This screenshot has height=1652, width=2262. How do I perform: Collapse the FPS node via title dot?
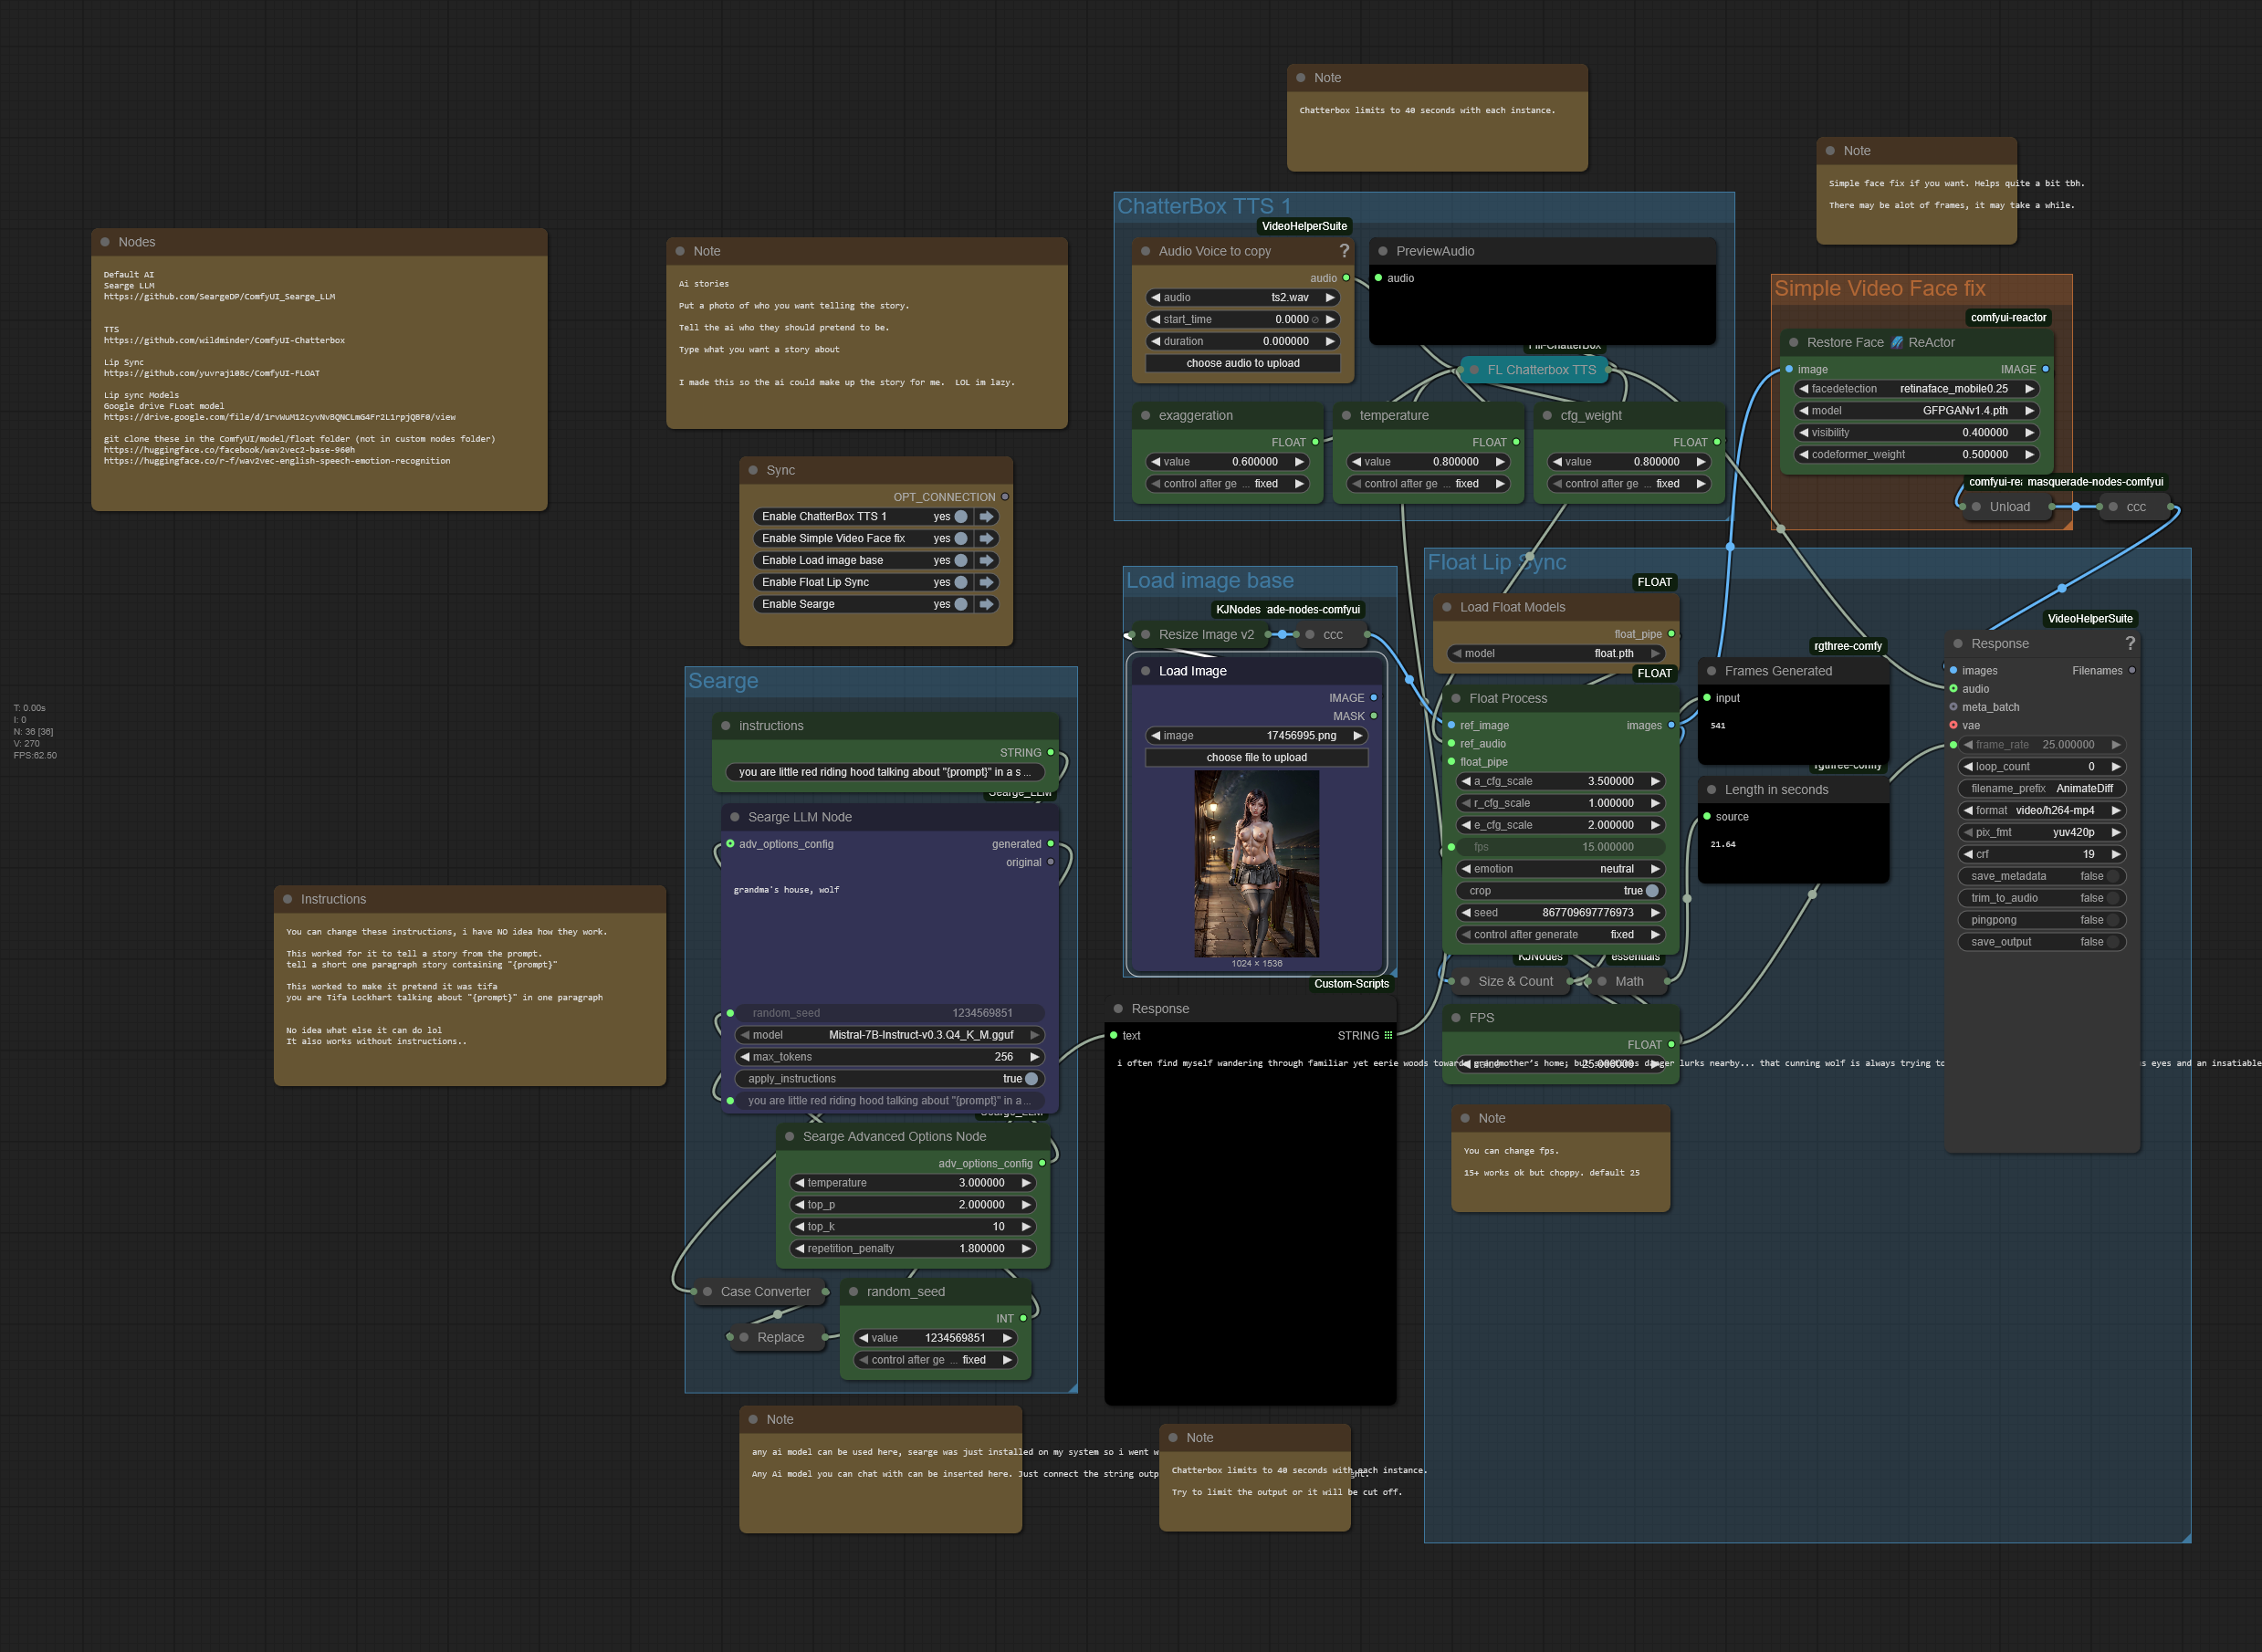click(1456, 1018)
